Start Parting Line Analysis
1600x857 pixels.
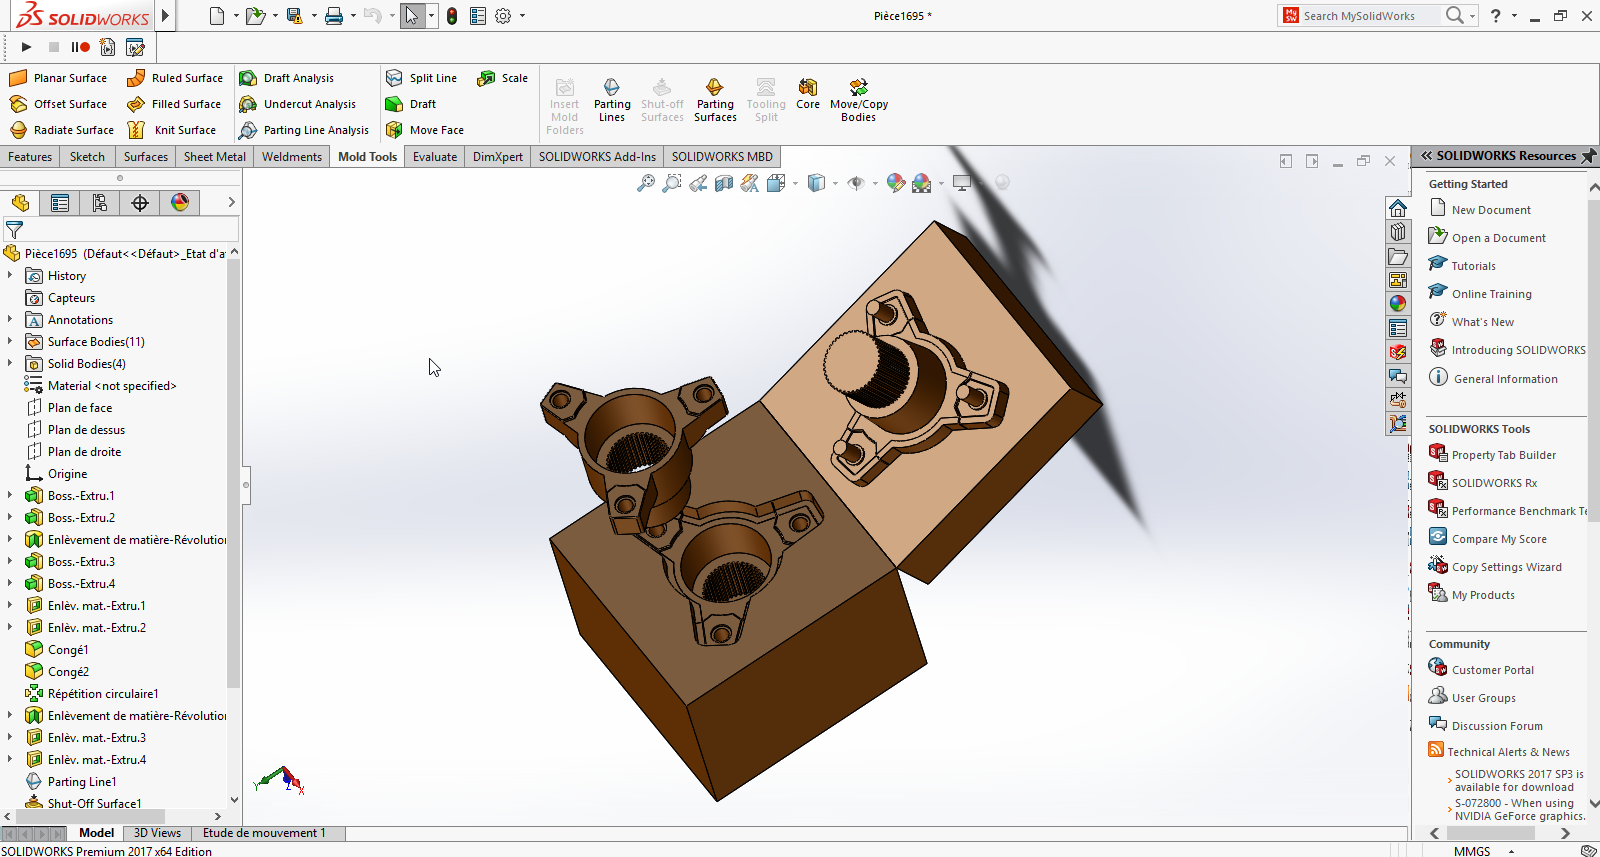[304, 130]
